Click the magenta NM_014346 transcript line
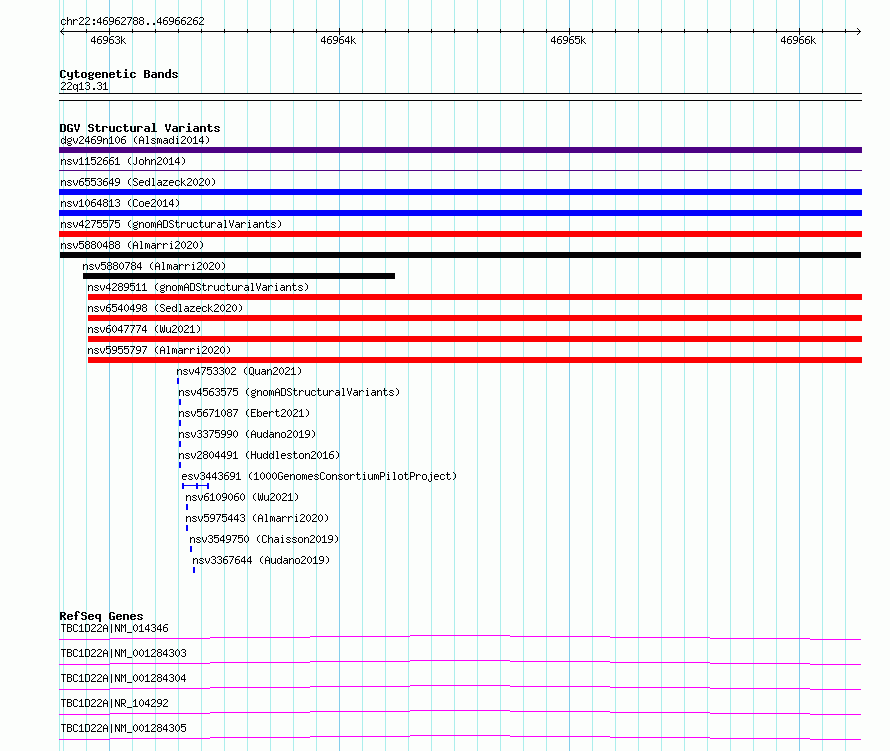 coord(460,637)
